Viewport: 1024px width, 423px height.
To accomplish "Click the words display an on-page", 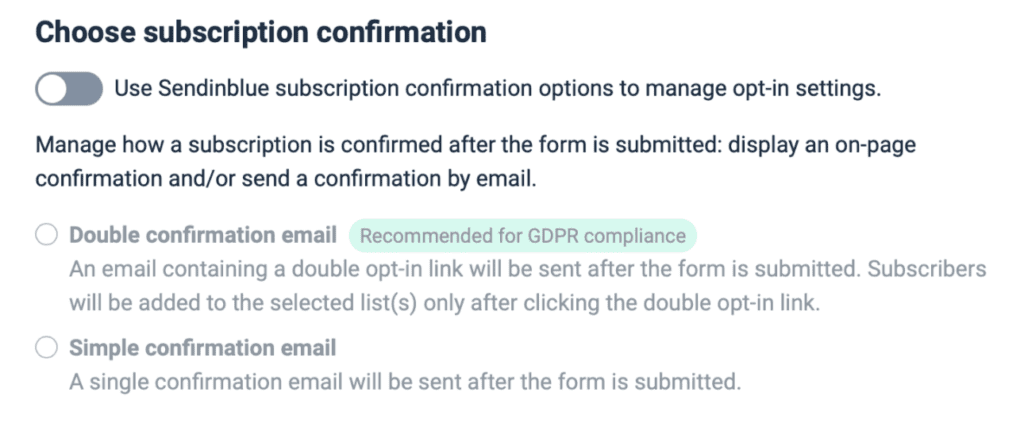I will pos(822,145).
